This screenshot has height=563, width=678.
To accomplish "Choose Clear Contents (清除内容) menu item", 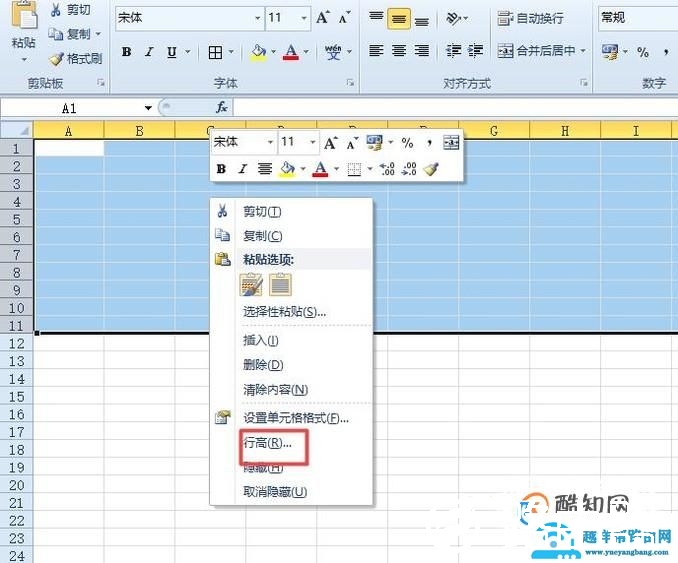I will click(x=275, y=390).
